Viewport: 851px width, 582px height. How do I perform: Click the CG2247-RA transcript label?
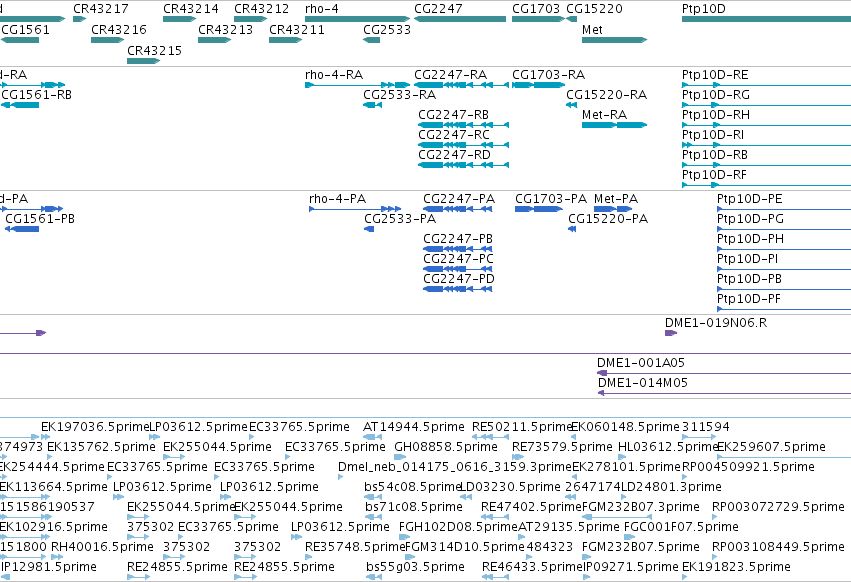point(450,74)
